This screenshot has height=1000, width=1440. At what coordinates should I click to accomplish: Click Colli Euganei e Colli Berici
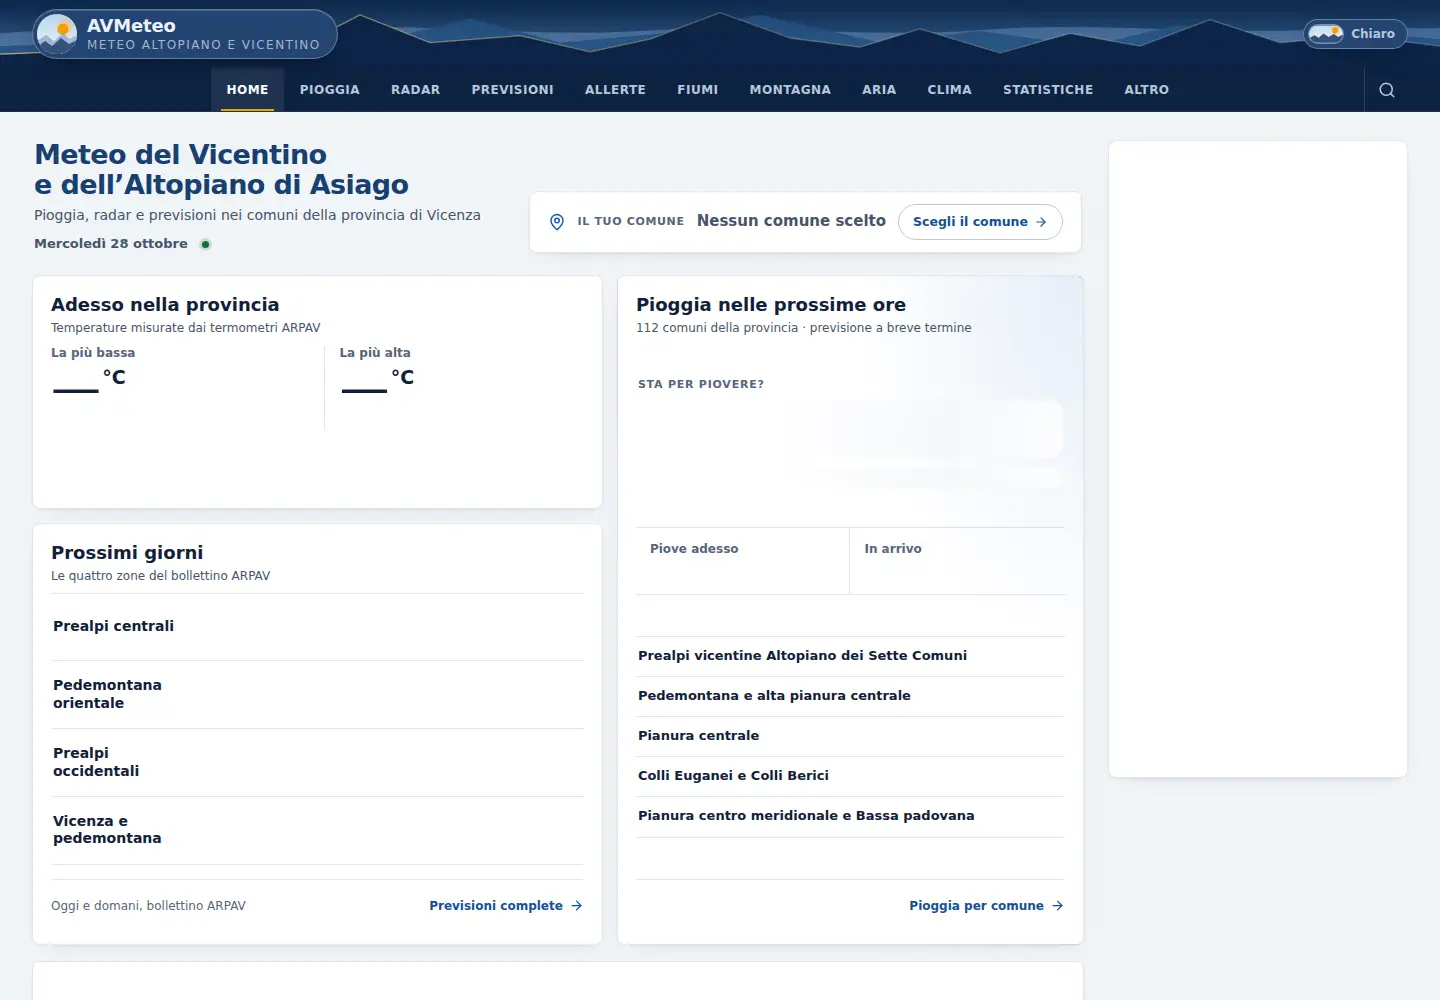pos(850,777)
